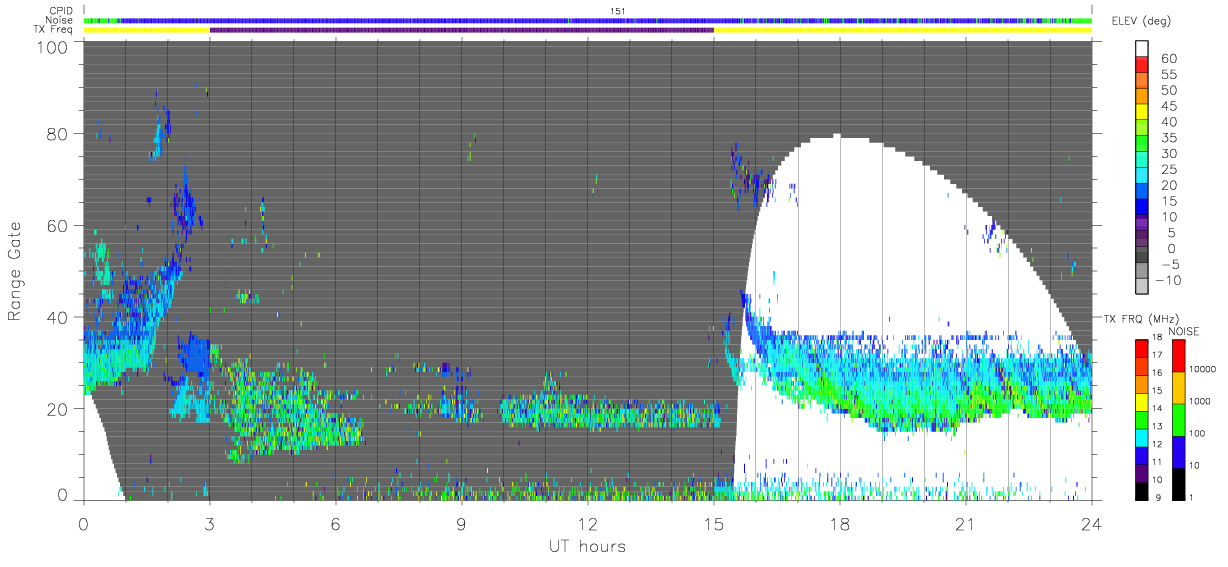Click the 'Noise' label at top left
Screen dimensions: 1228x567
pos(61,20)
